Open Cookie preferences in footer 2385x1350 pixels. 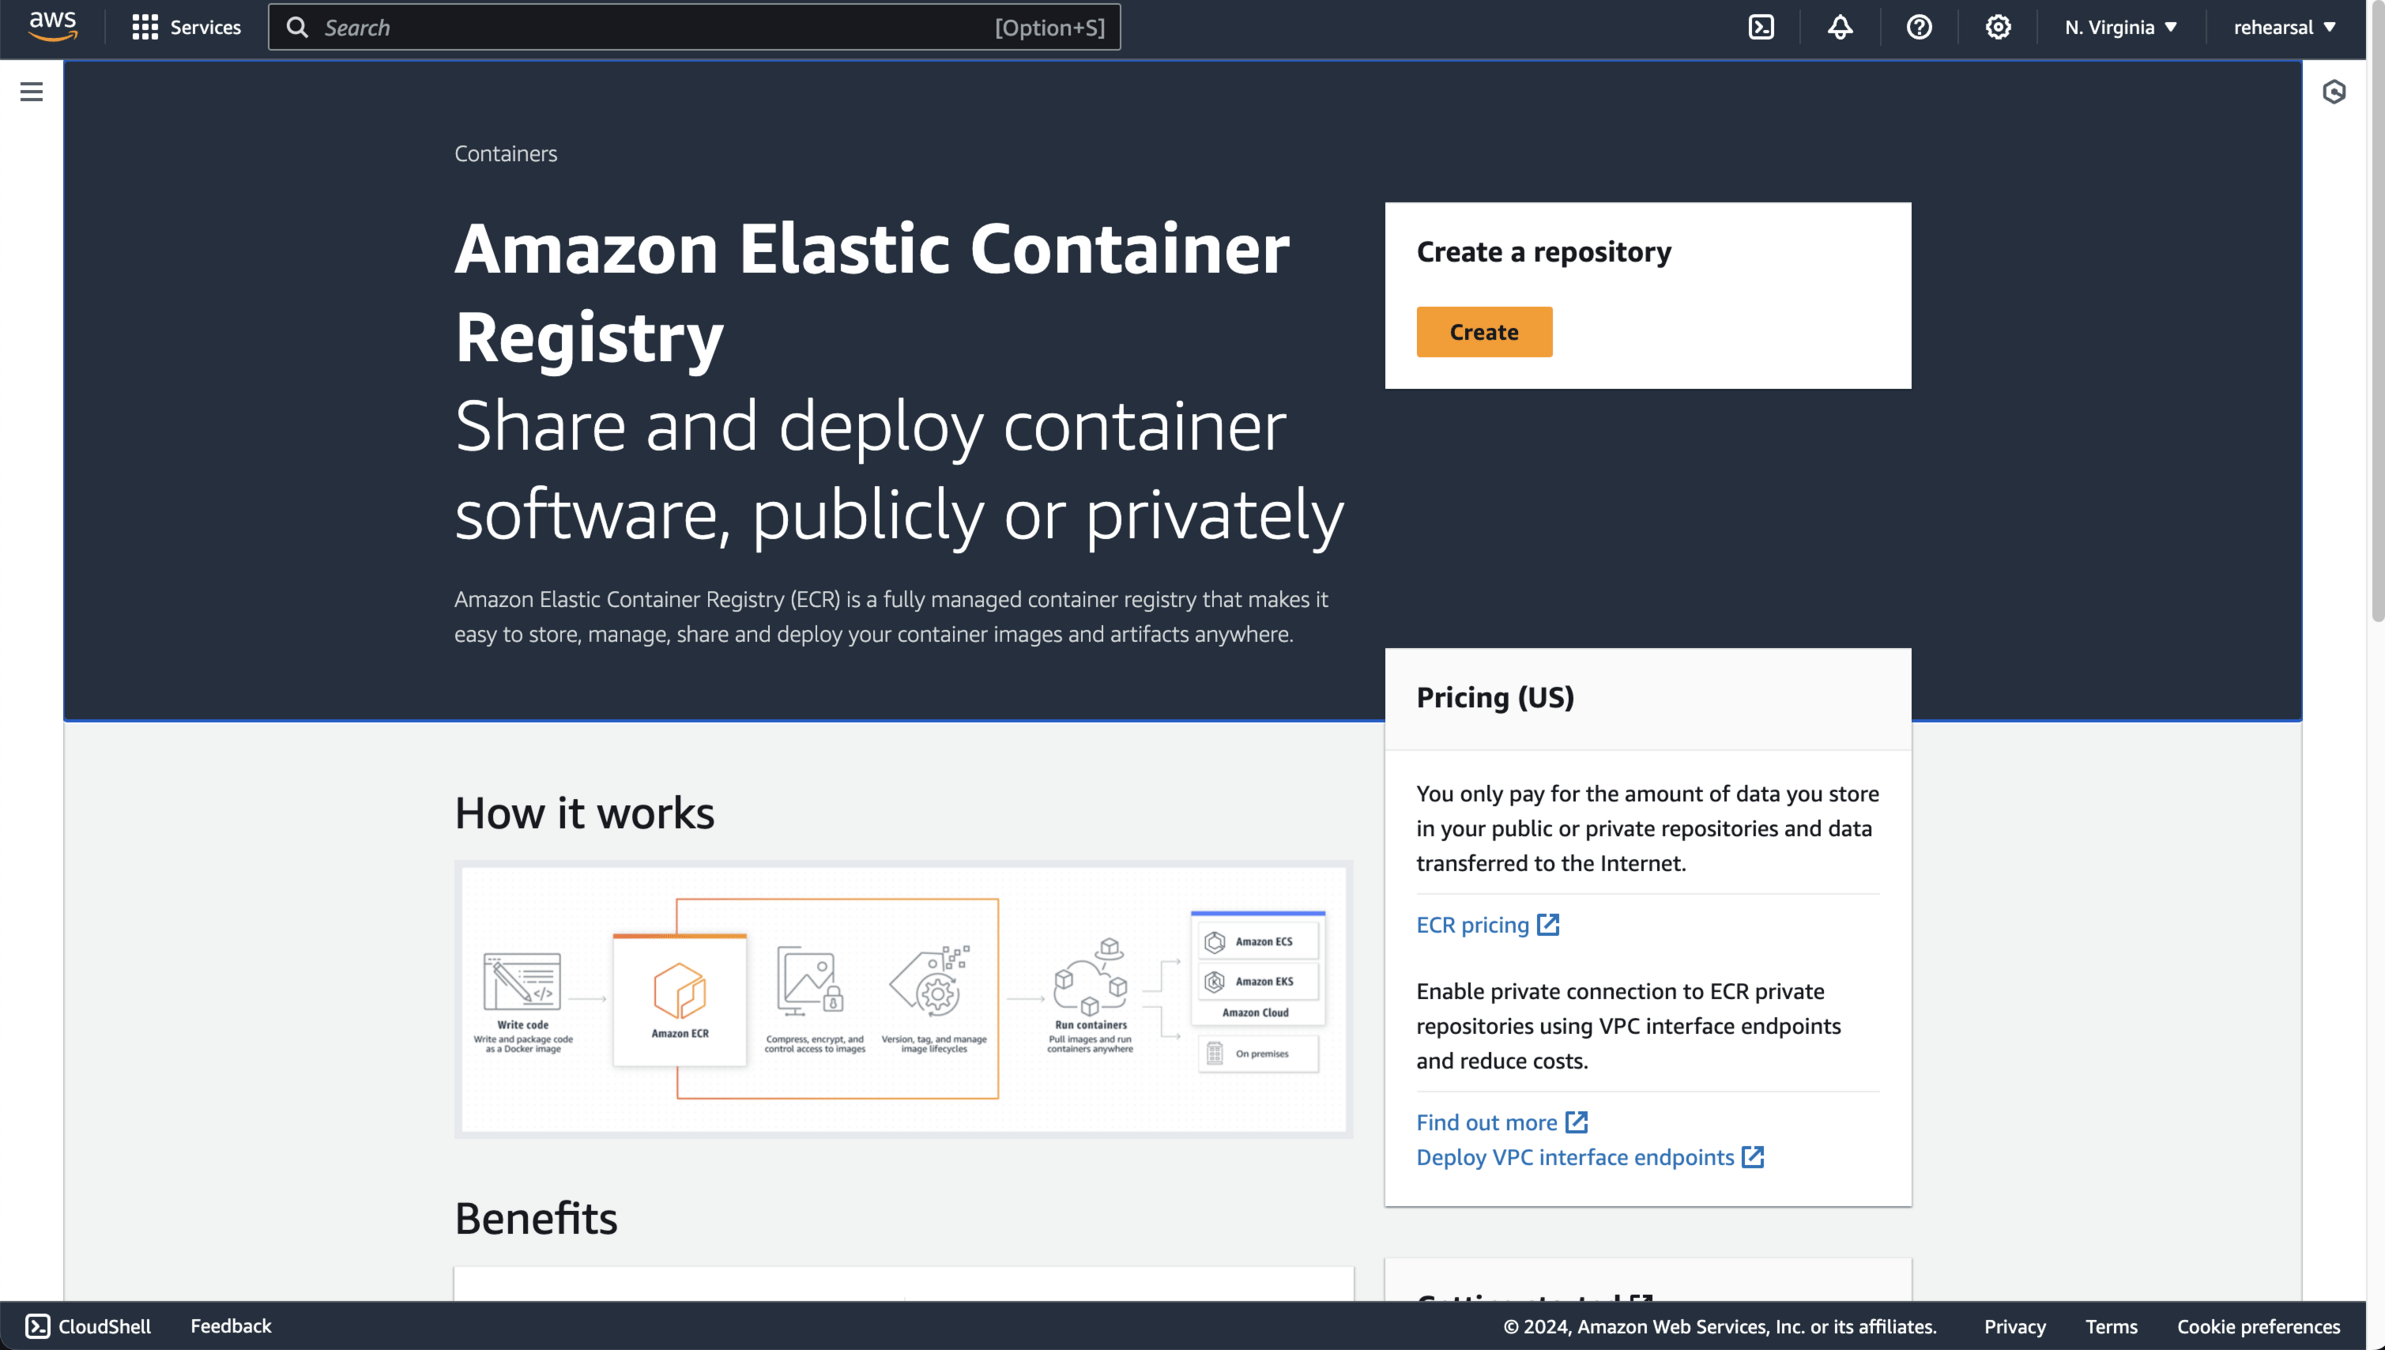point(2258,1326)
